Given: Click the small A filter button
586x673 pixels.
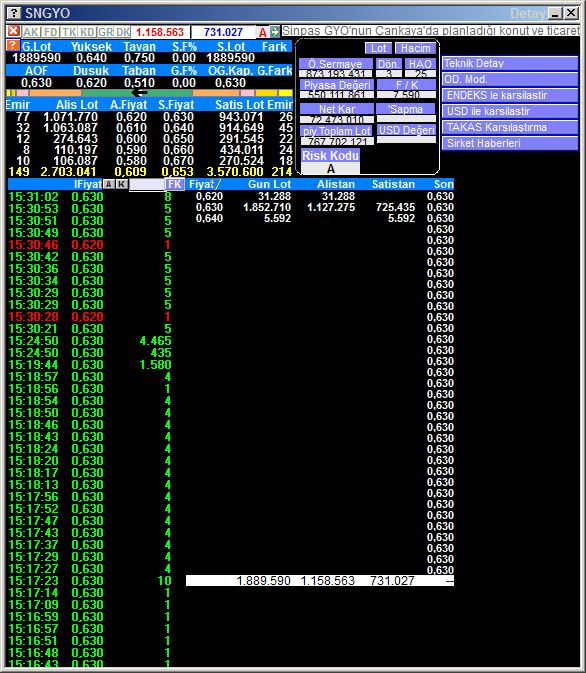Looking at the screenshot, I should (x=109, y=184).
